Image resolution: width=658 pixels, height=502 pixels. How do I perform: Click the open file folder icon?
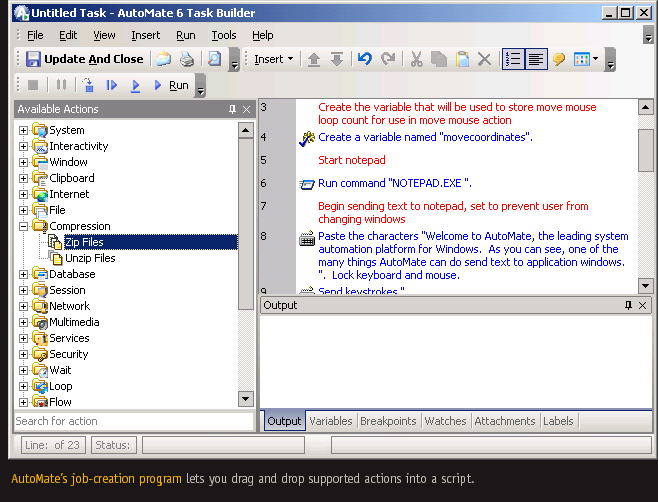(x=163, y=59)
